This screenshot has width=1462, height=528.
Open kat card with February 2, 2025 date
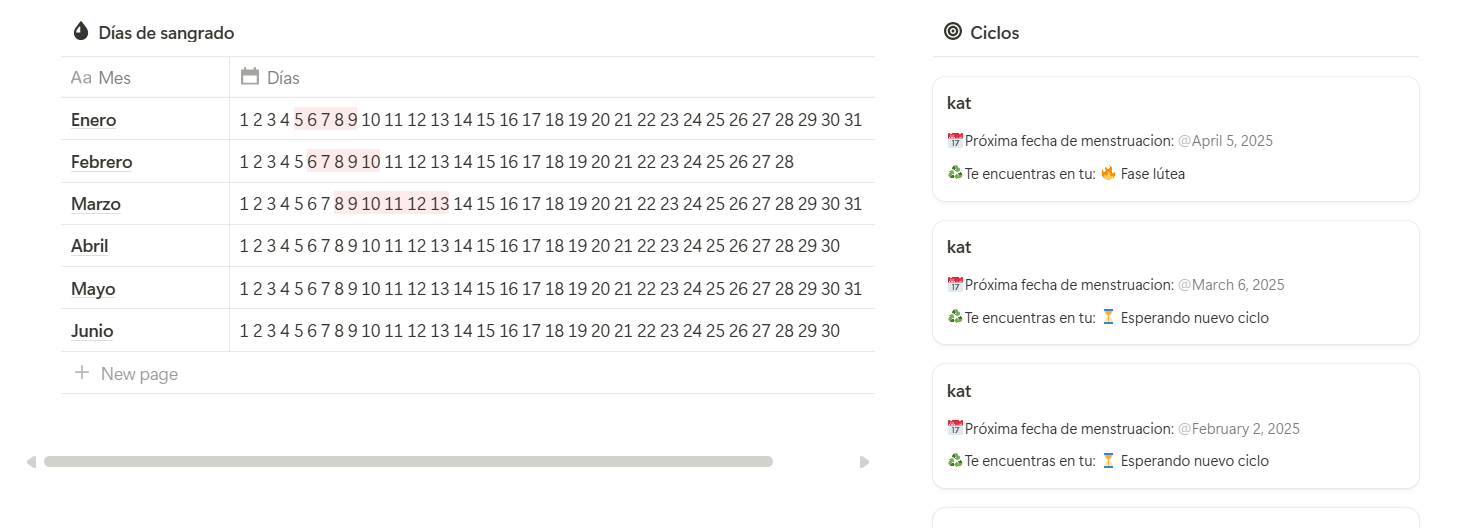(1176, 426)
